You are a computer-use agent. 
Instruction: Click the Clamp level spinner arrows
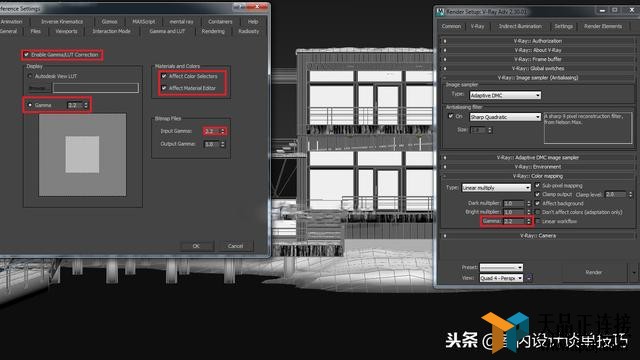pos(630,195)
